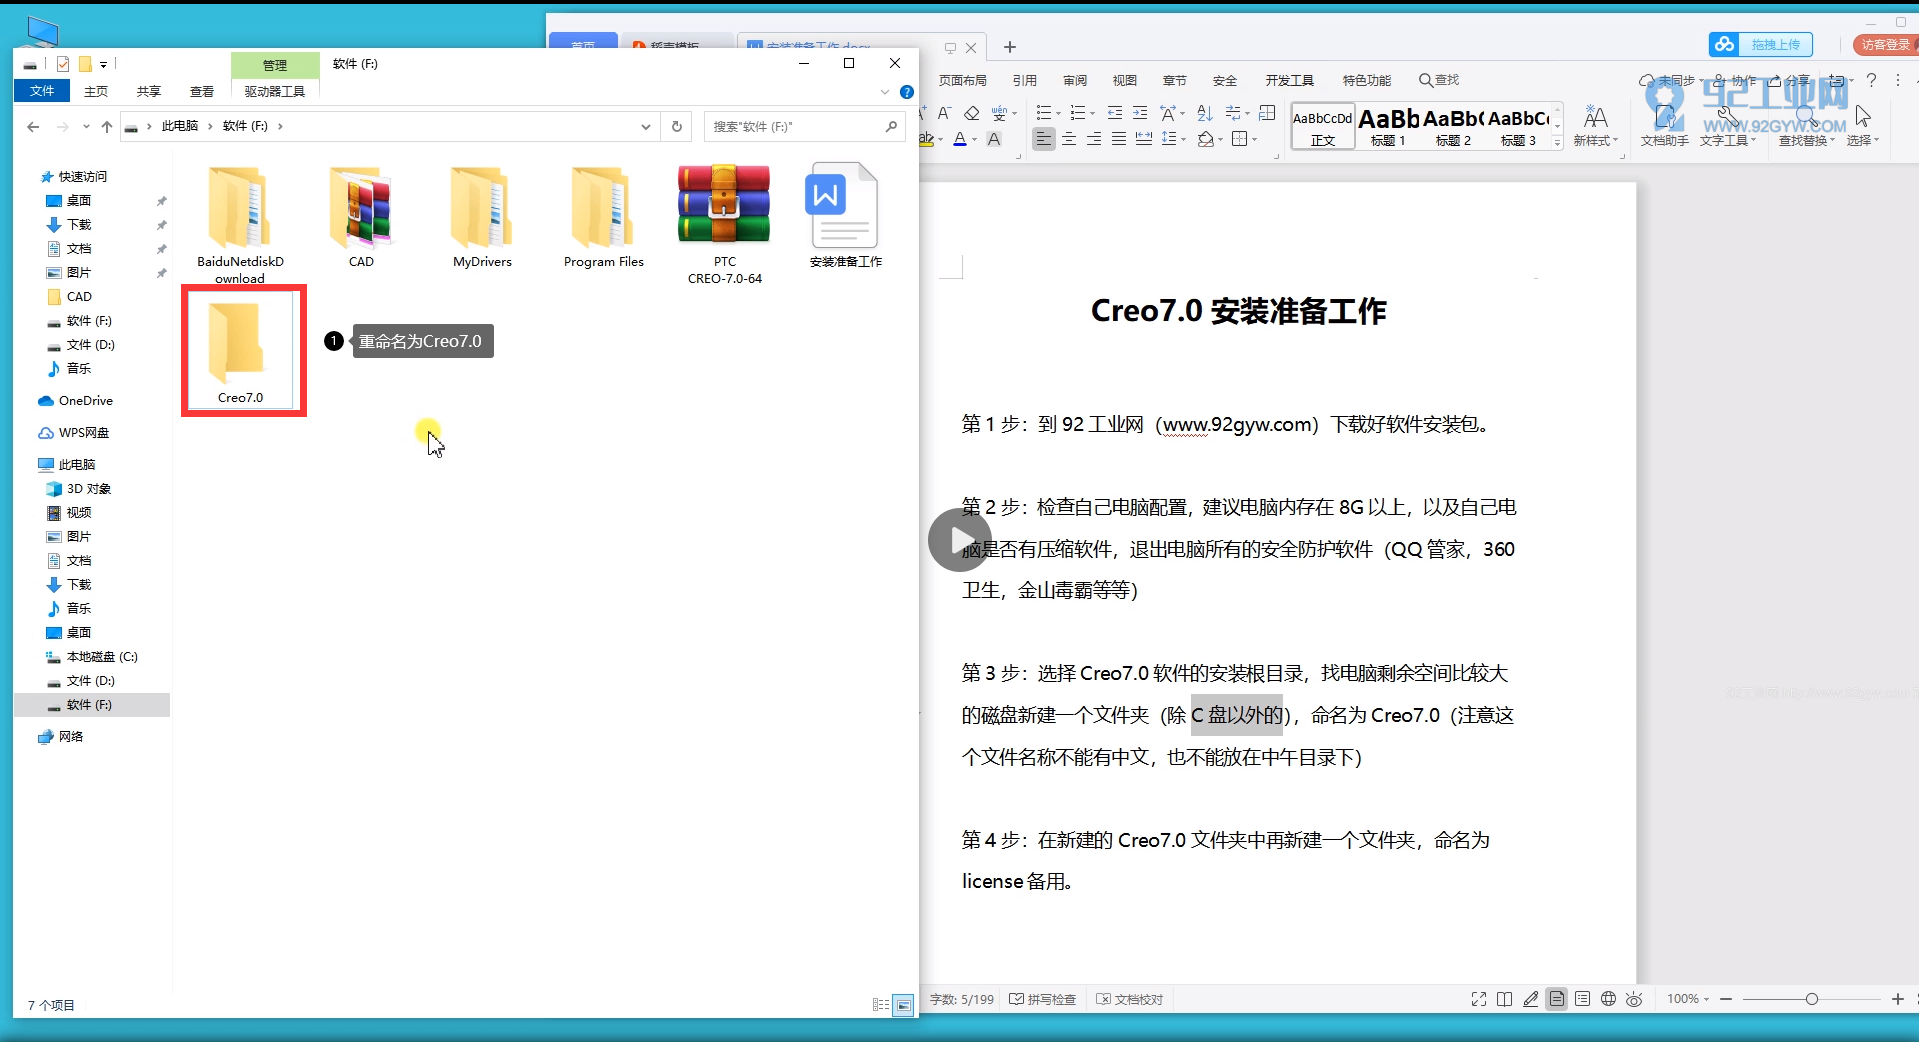Open WPS sort tool
The height and width of the screenshot is (1042, 1919).
click(1205, 113)
